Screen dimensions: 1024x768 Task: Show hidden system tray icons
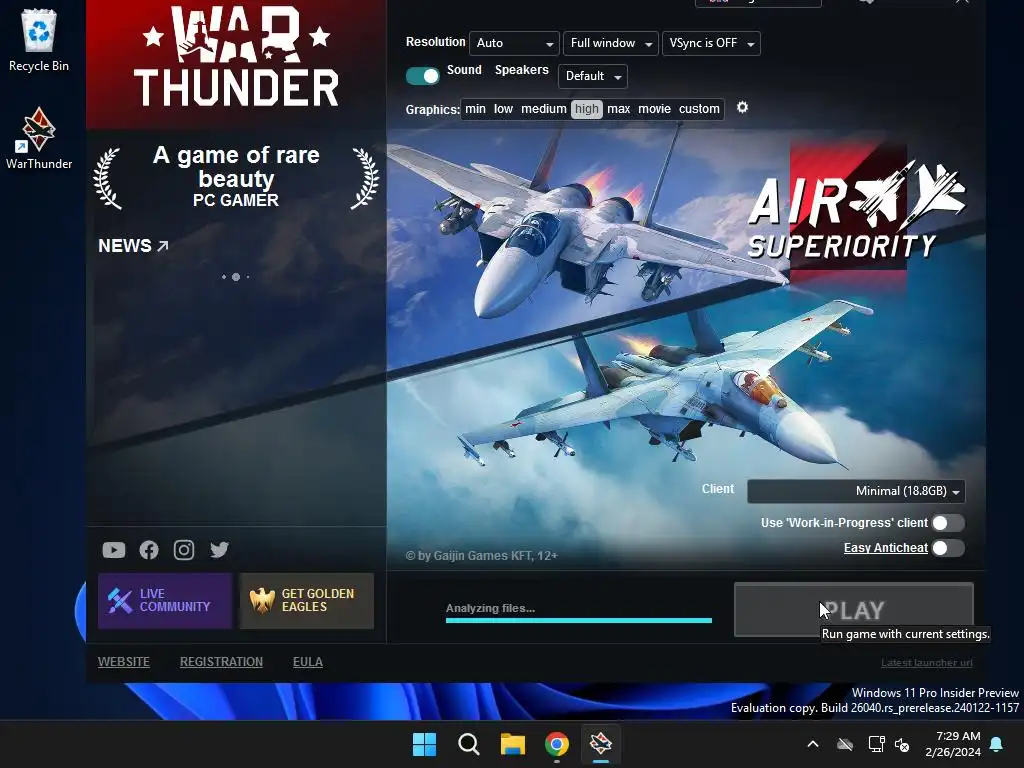click(x=813, y=744)
